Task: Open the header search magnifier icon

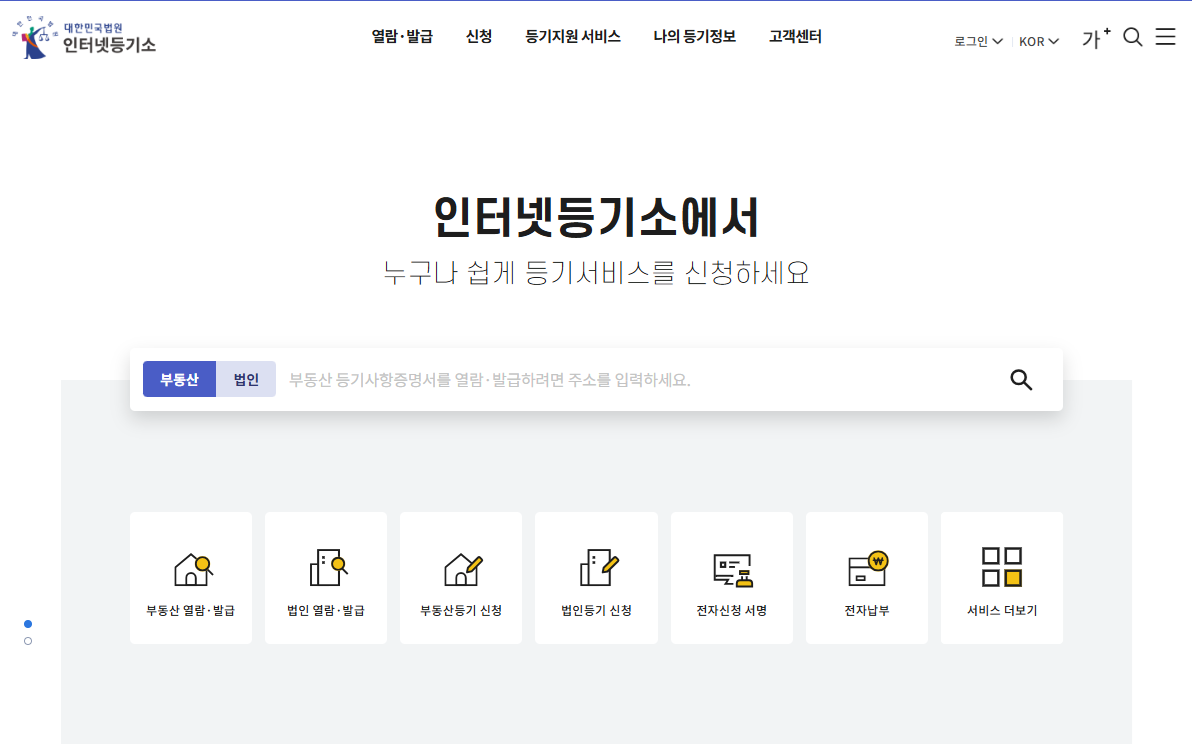Action: pos(1133,37)
